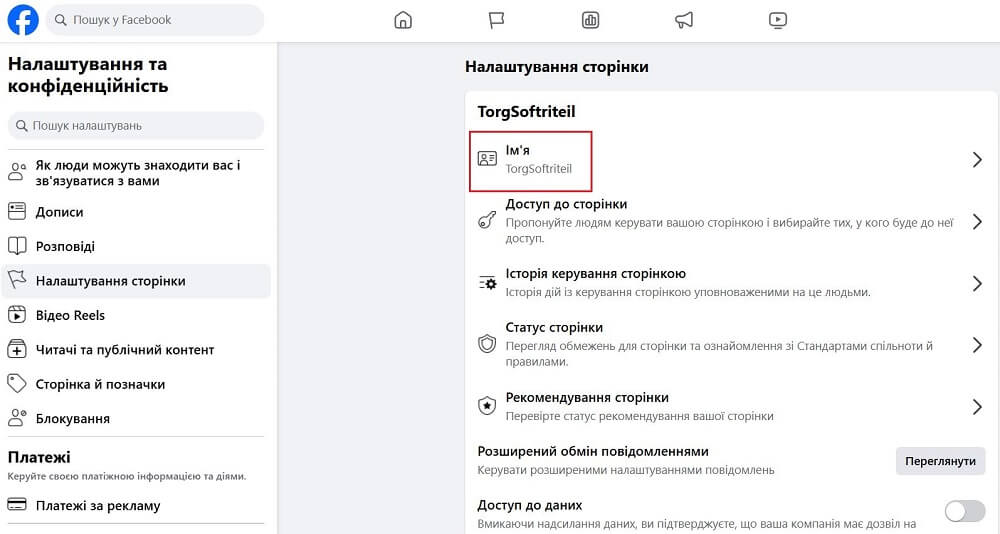Open Блокування in the sidebar

(72, 418)
